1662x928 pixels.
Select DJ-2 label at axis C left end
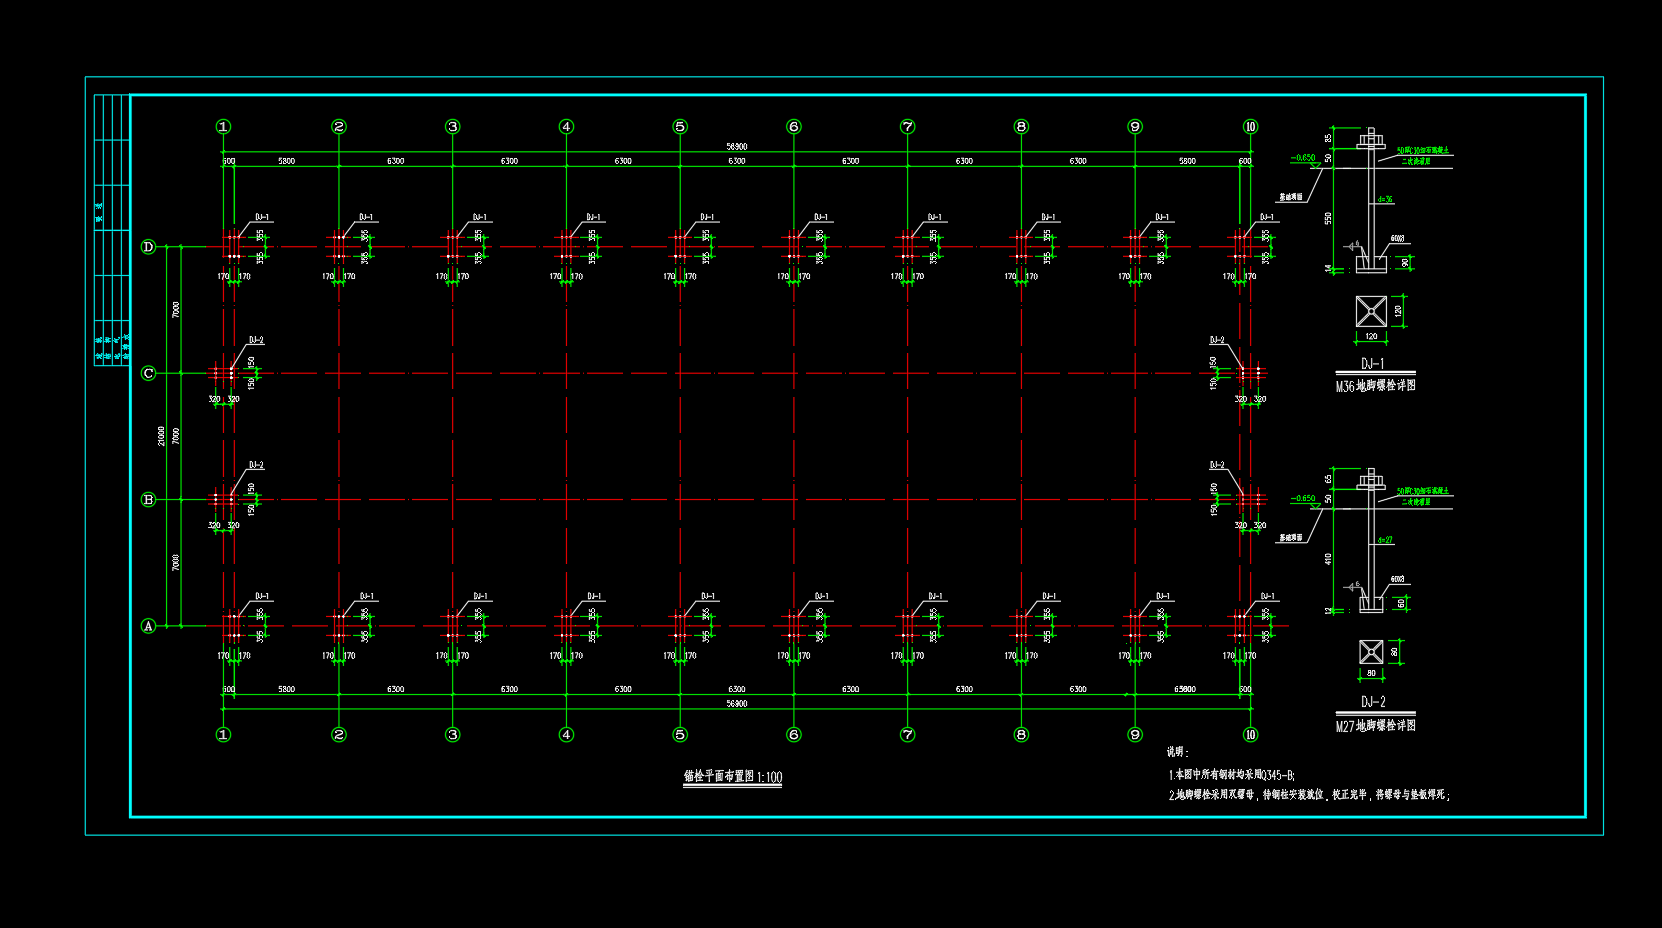pyautogui.click(x=256, y=341)
